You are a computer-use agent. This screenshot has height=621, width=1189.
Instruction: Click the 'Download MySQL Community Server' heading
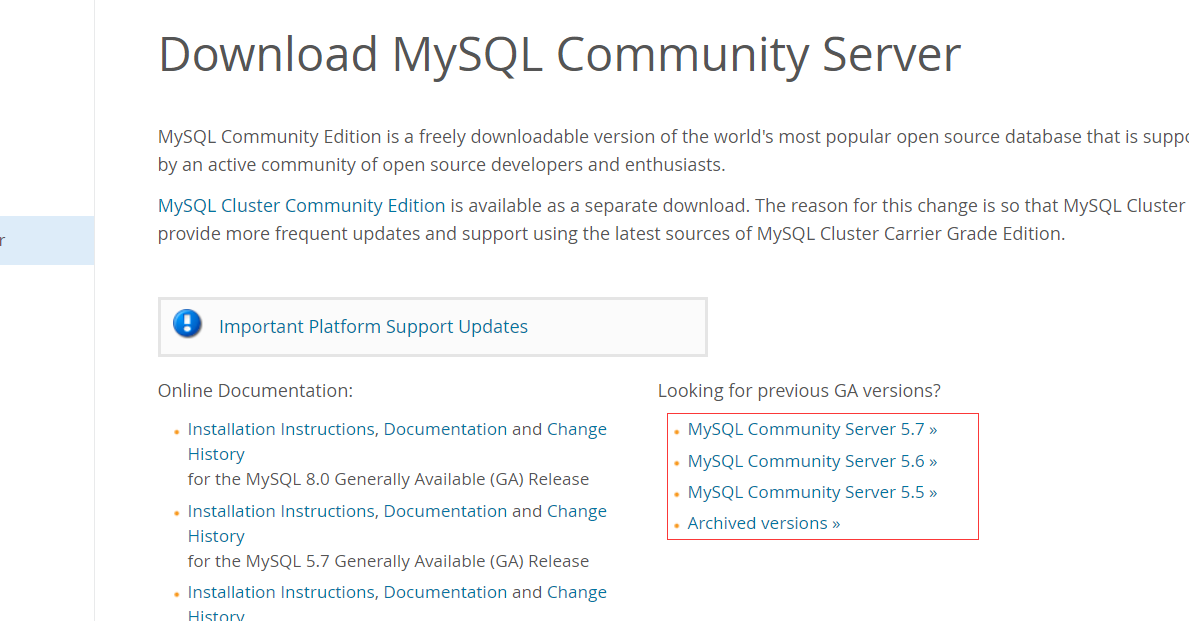tap(559, 55)
